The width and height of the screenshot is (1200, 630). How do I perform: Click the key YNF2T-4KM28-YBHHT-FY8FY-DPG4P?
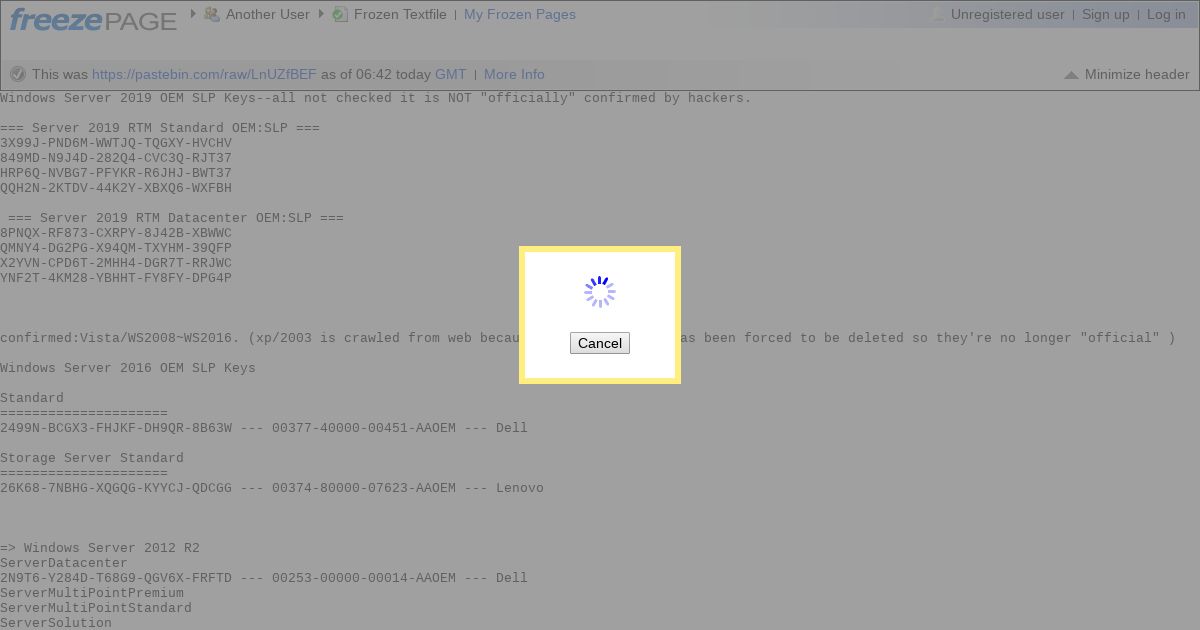(116, 278)
